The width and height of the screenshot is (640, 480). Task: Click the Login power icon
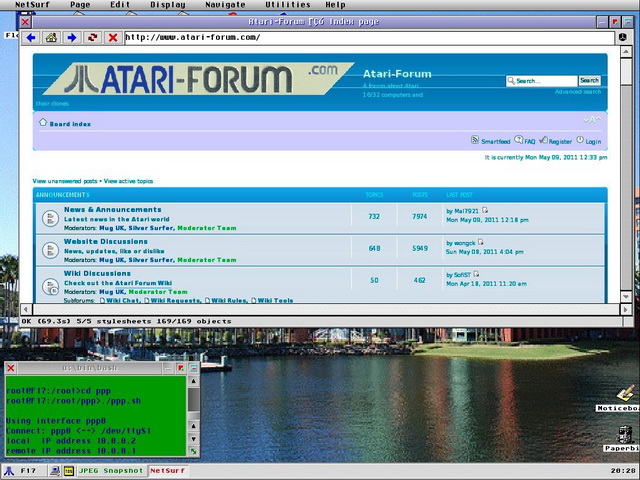point(580,140)
